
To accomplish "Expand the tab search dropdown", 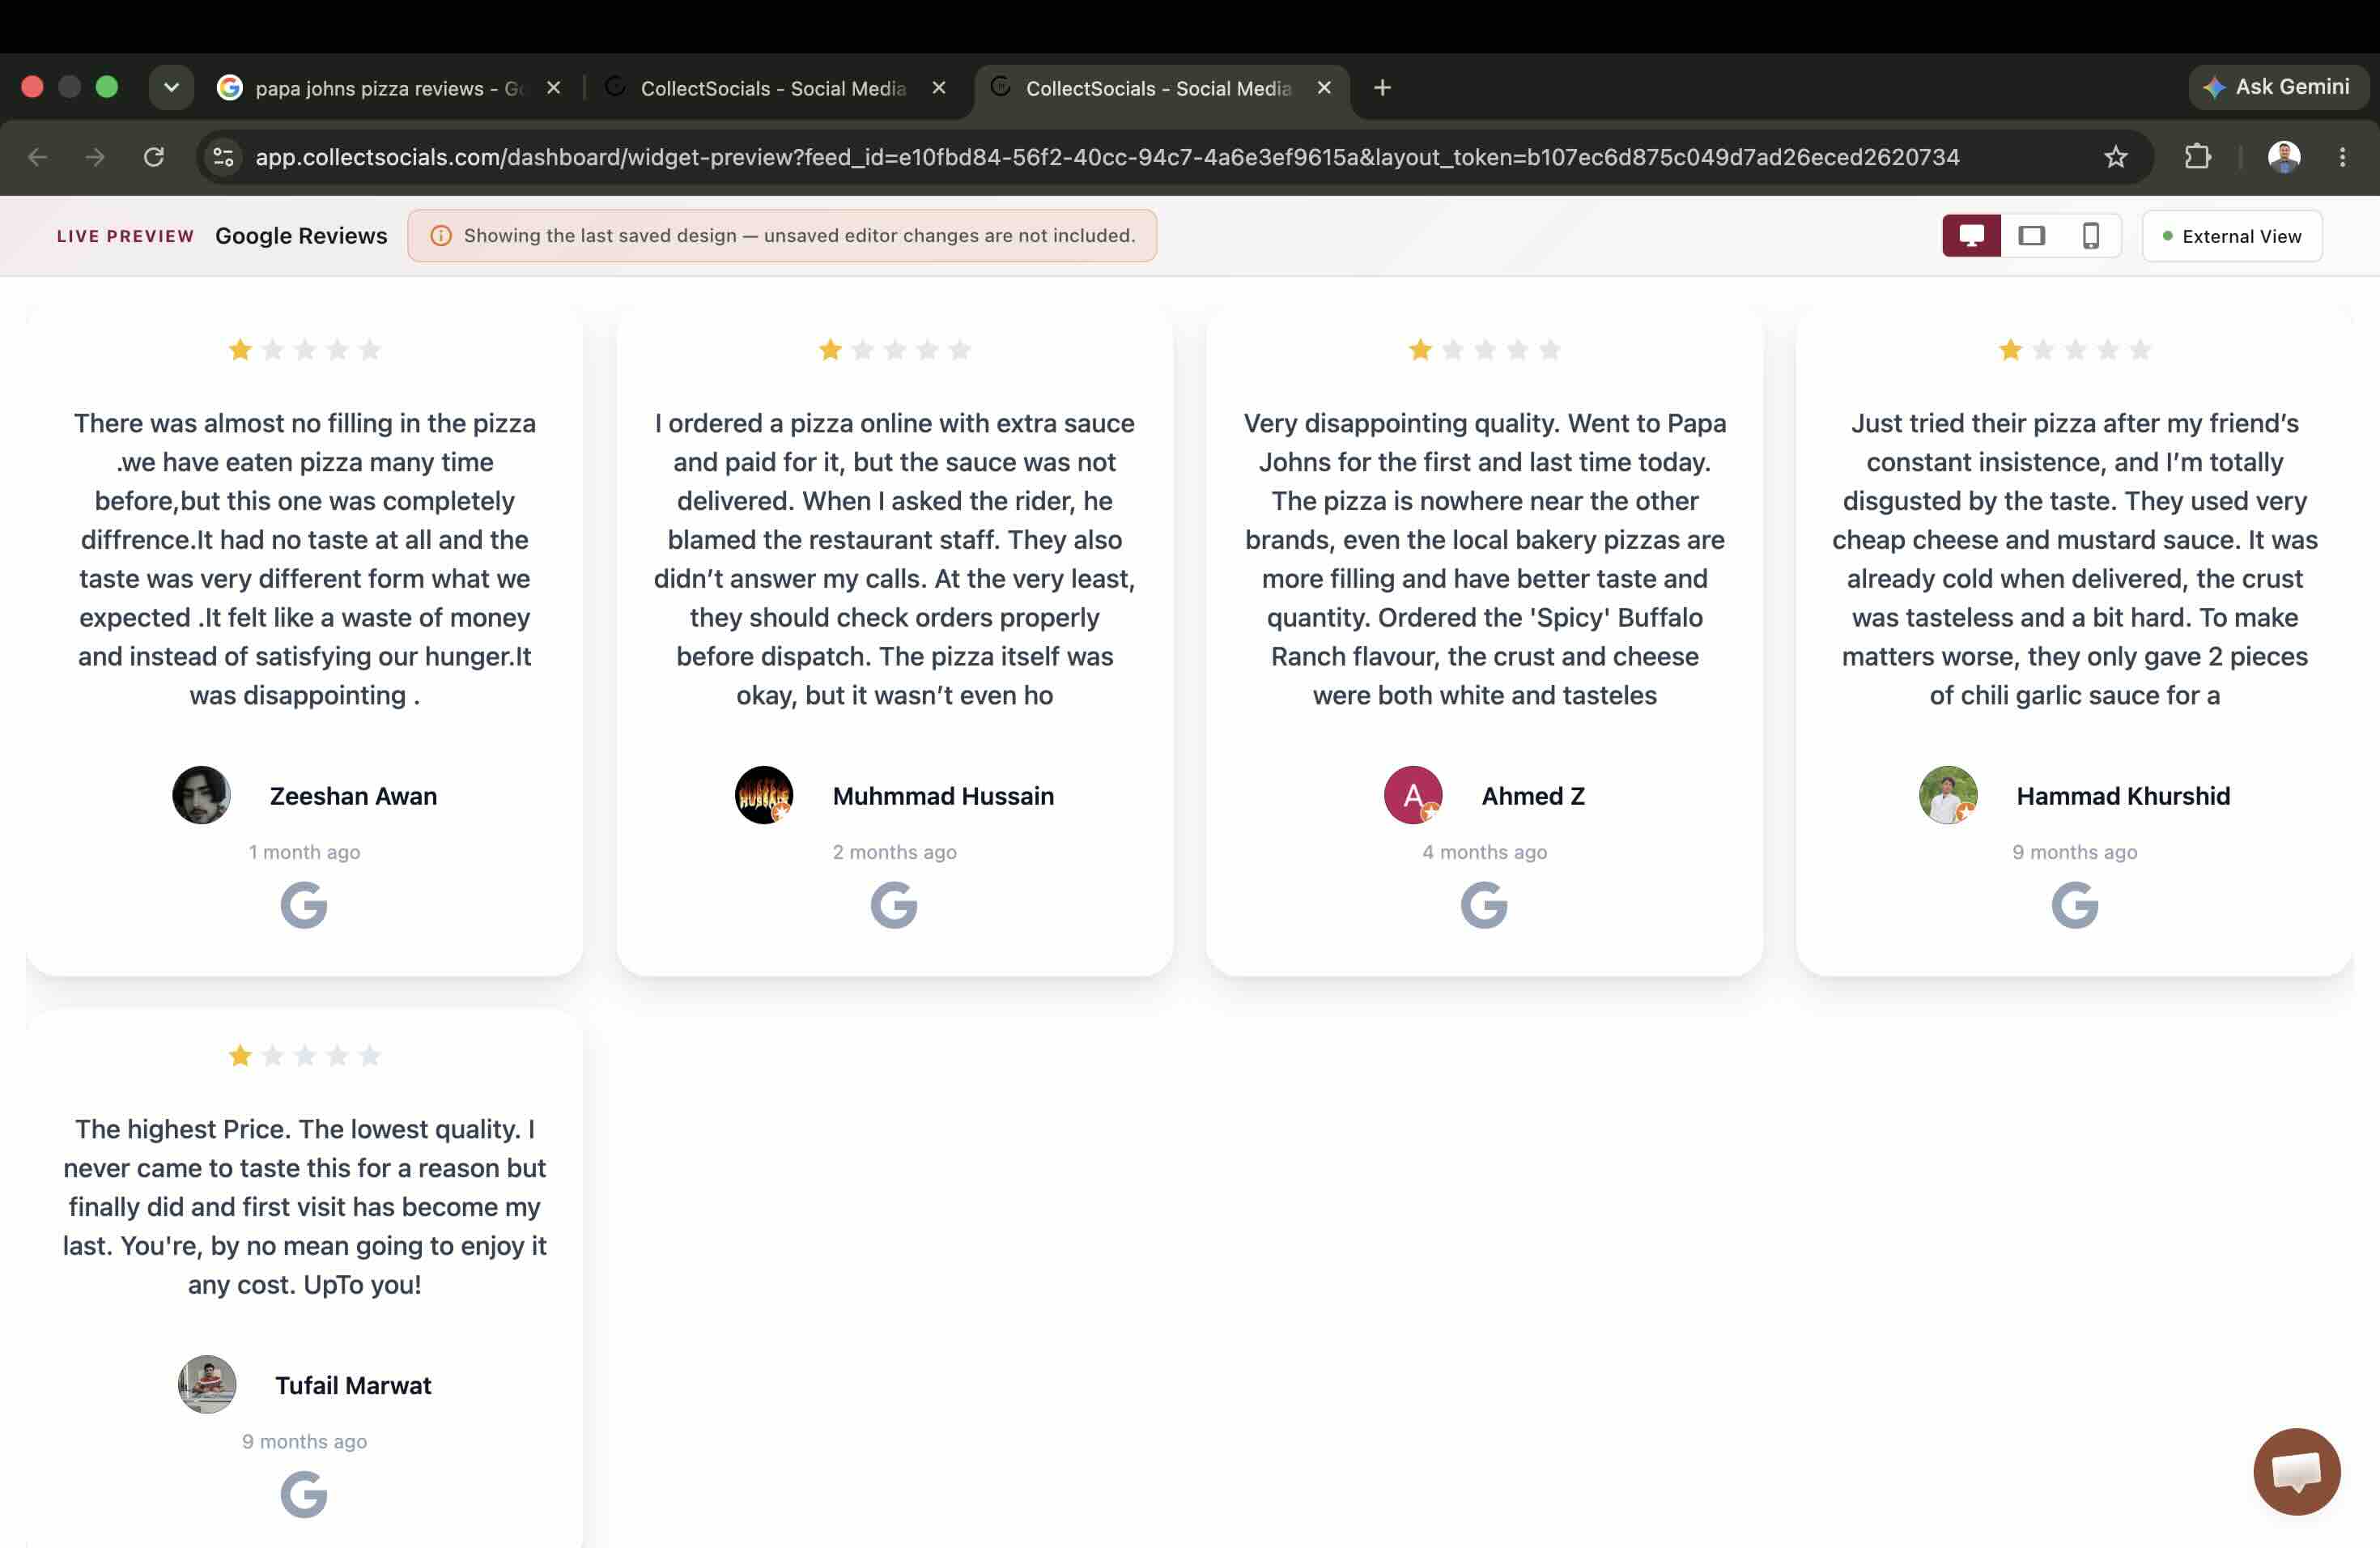I will (x=171, y=88).
